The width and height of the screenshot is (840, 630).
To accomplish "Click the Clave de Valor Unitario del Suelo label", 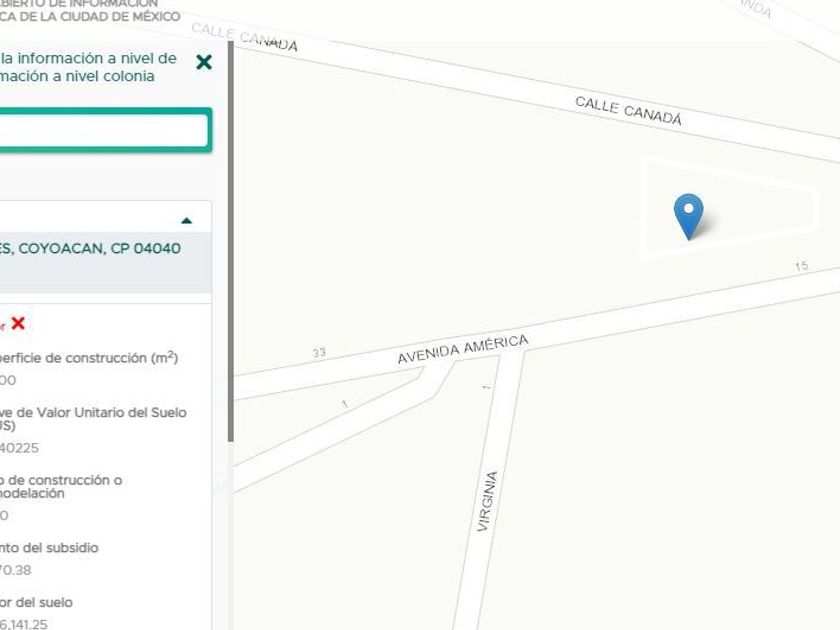I will (93, 418).
